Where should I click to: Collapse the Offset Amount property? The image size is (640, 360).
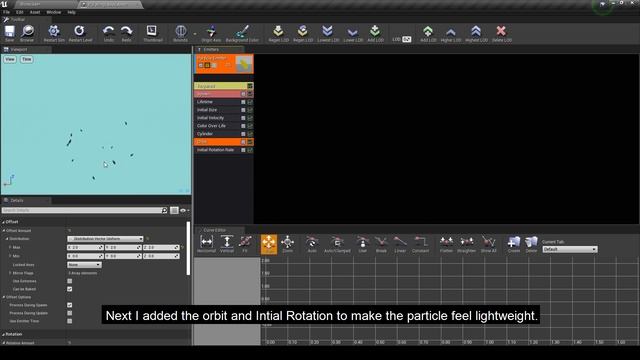[x=4, y=231]
